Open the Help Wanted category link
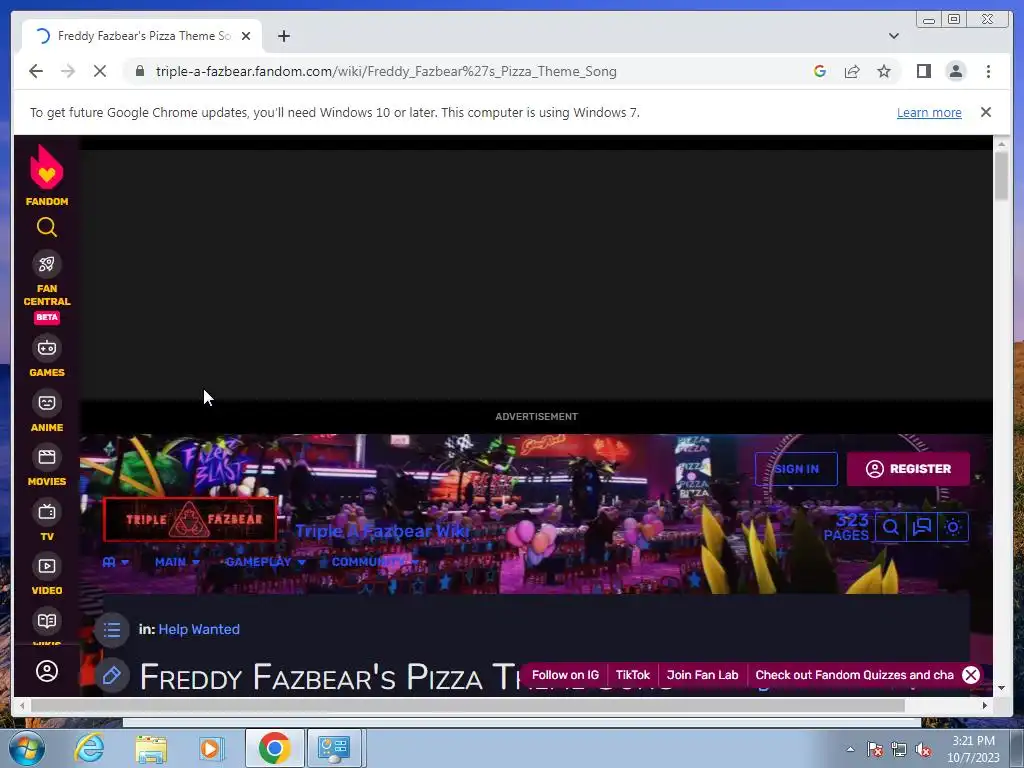 (x=199, y=630)
